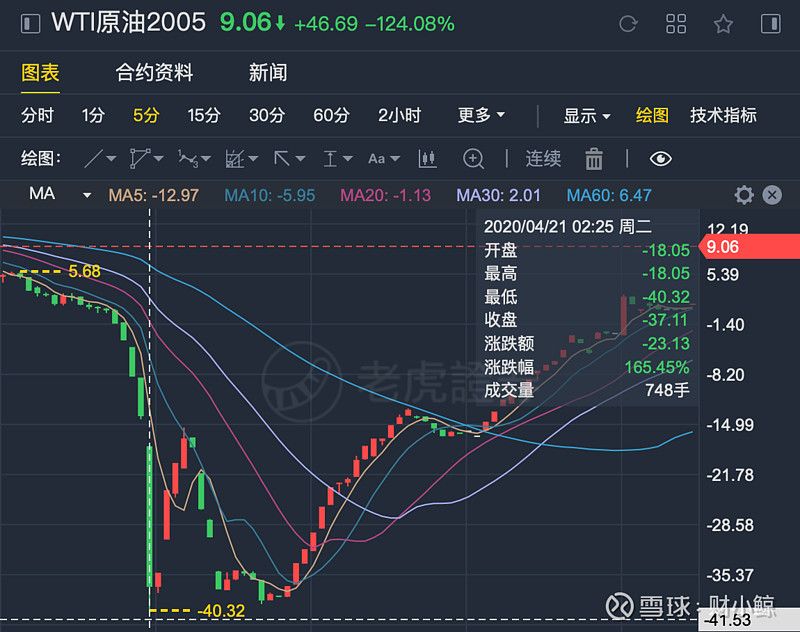This screenshot has height=632, width=800.
Task: Select the line drawing tool
Action: point(93,159)
